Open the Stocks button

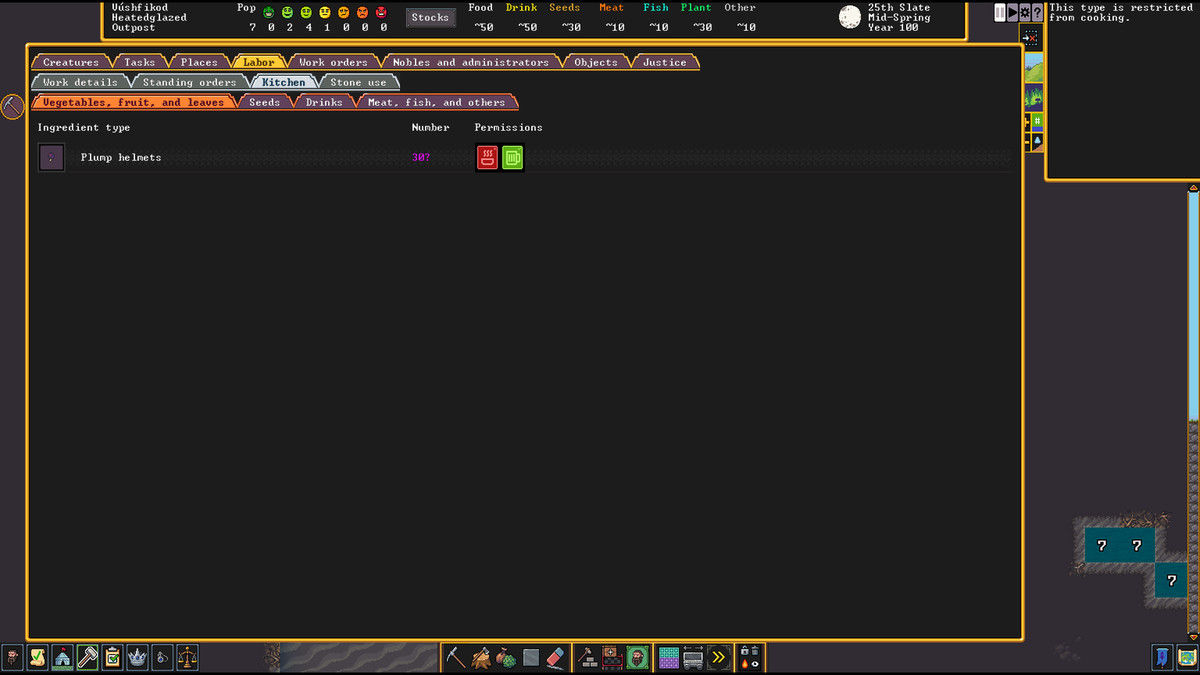click(430, 17)
